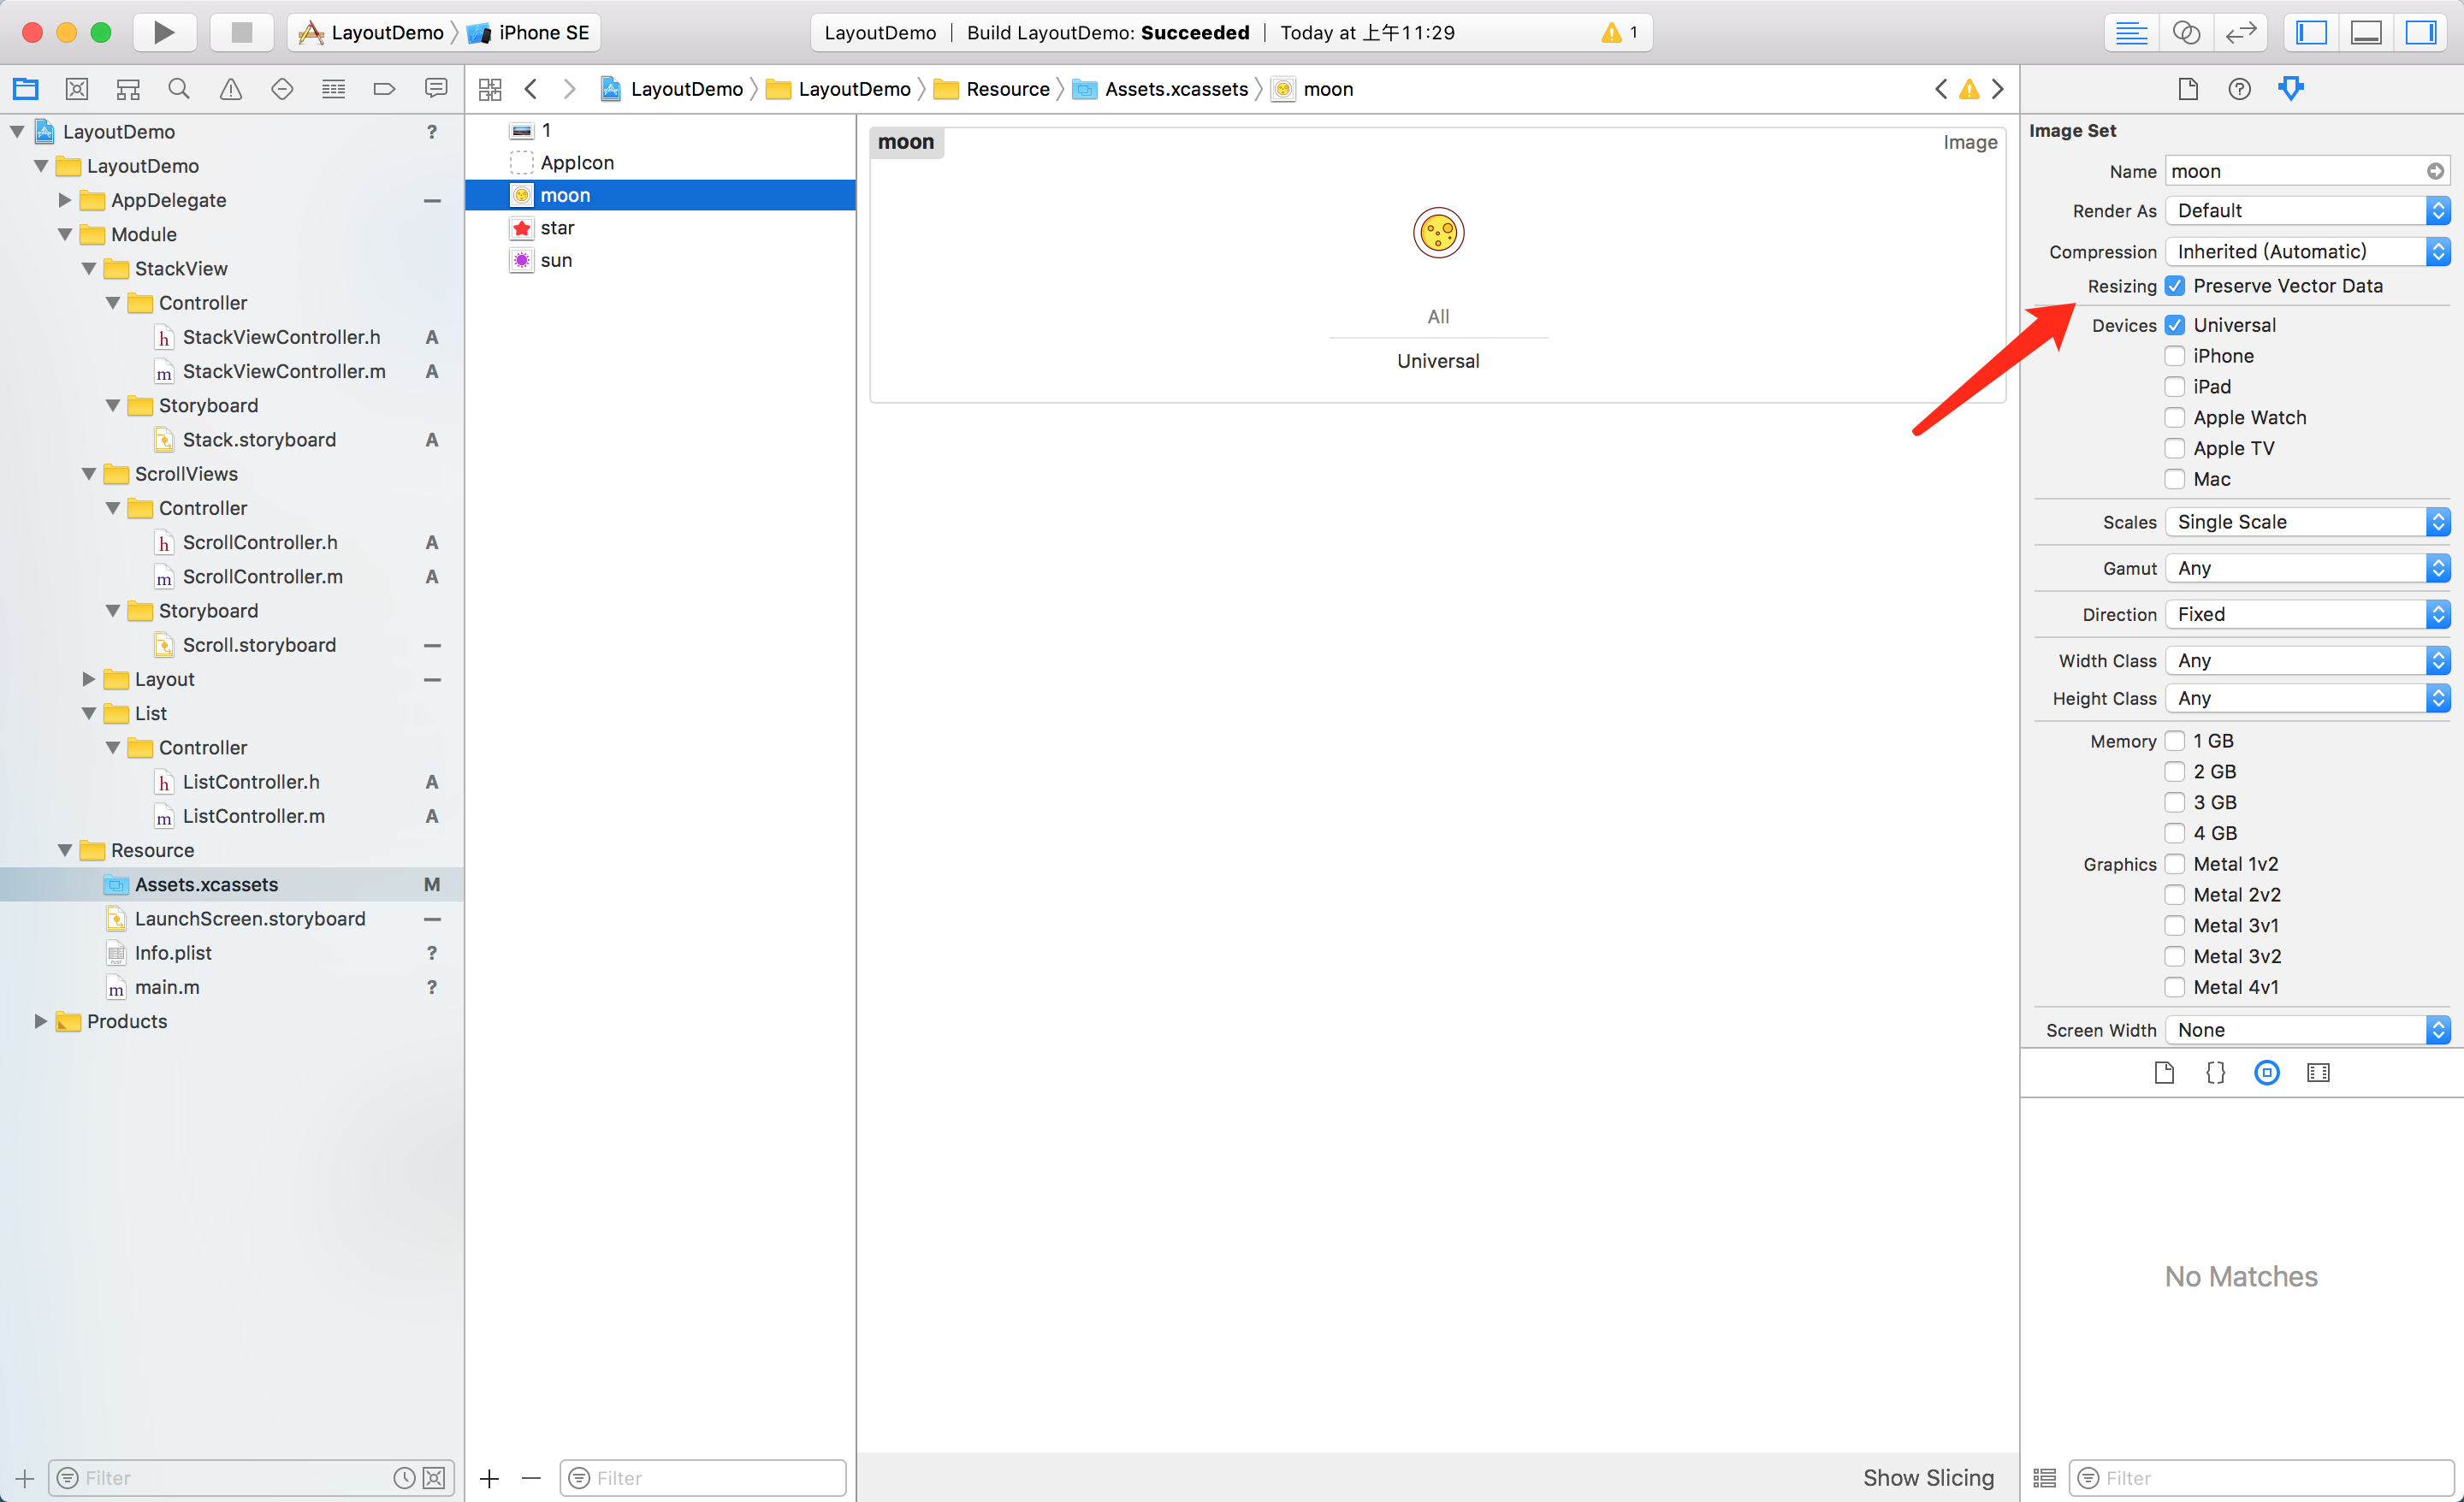Click the Run build play button
The image size is (2464, 1502).
163,32
